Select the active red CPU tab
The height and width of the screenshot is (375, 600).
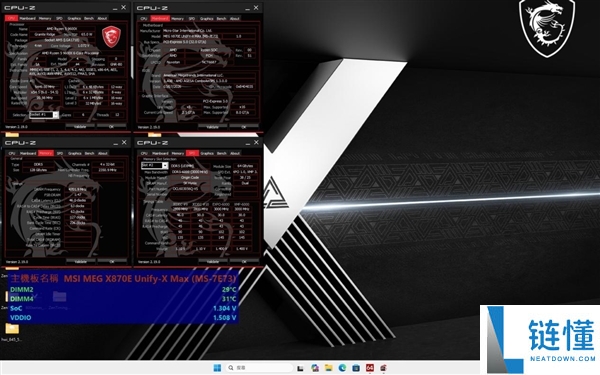coord(11,18)
